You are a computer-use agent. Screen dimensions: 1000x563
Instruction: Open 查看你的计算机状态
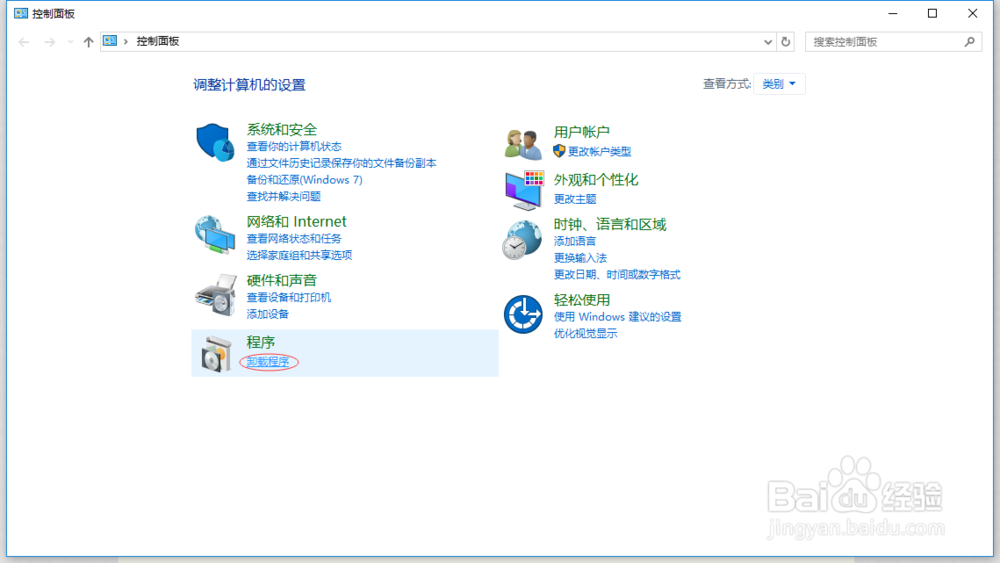(294, 147)
